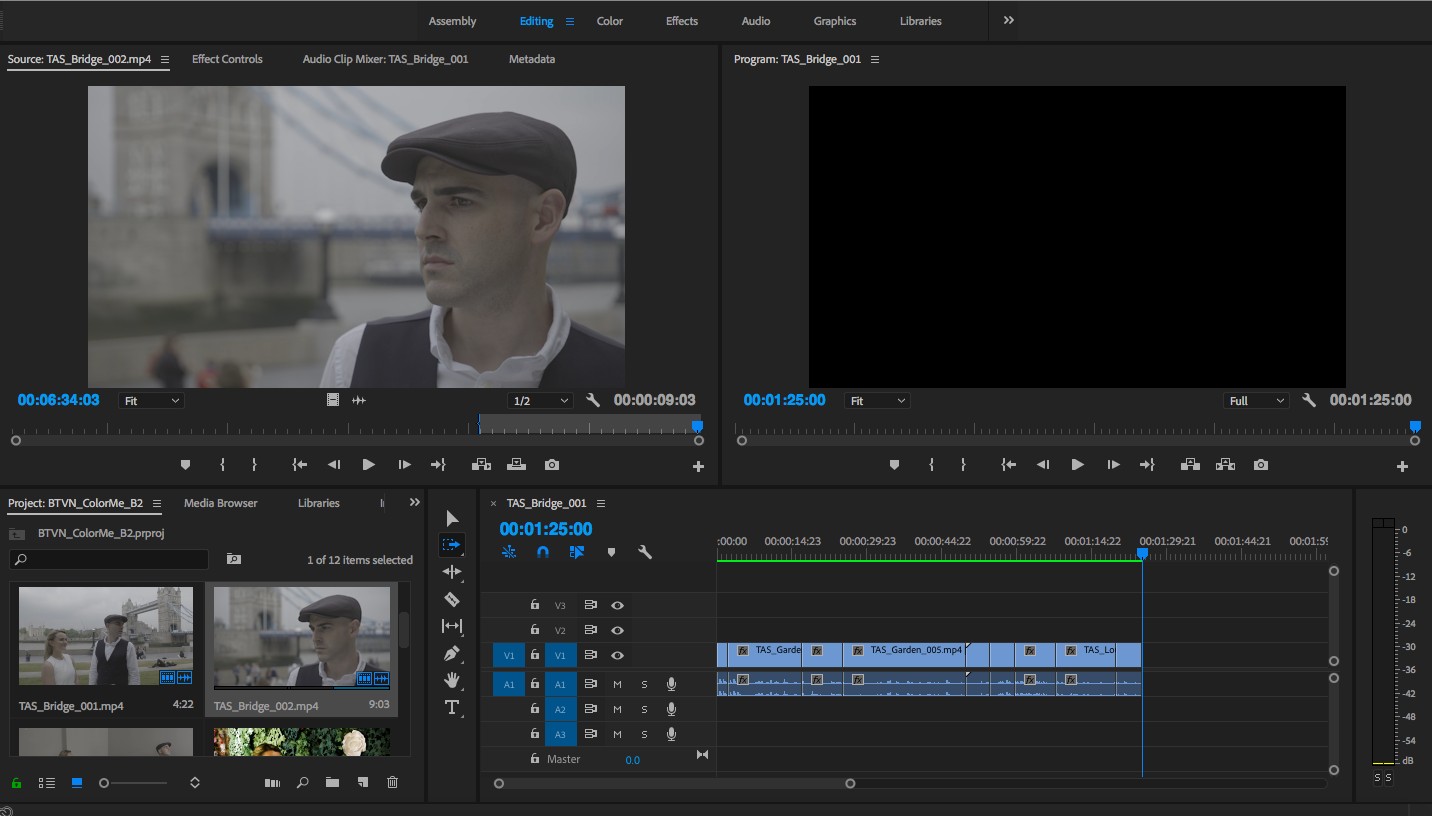This screenshot has height=816, width=1432.
Task: Switch to Color workspace
Action: tap(610, 21)
